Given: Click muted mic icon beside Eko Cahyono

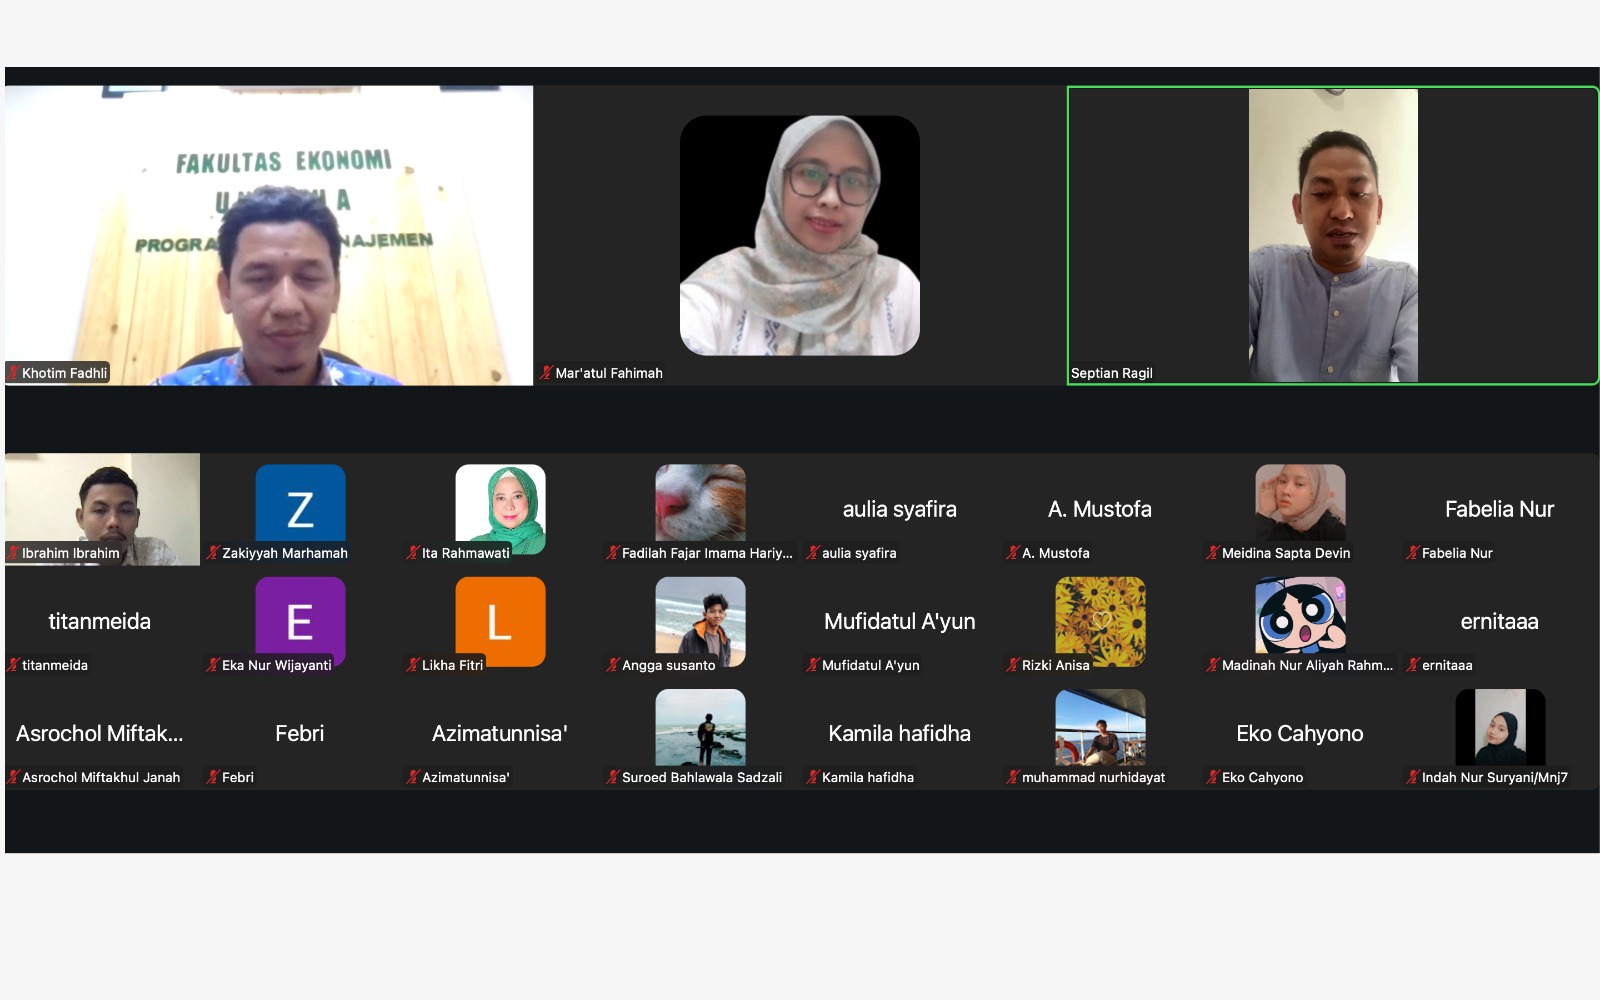Looking at the screenshot, I should (x=1213, y=777).
